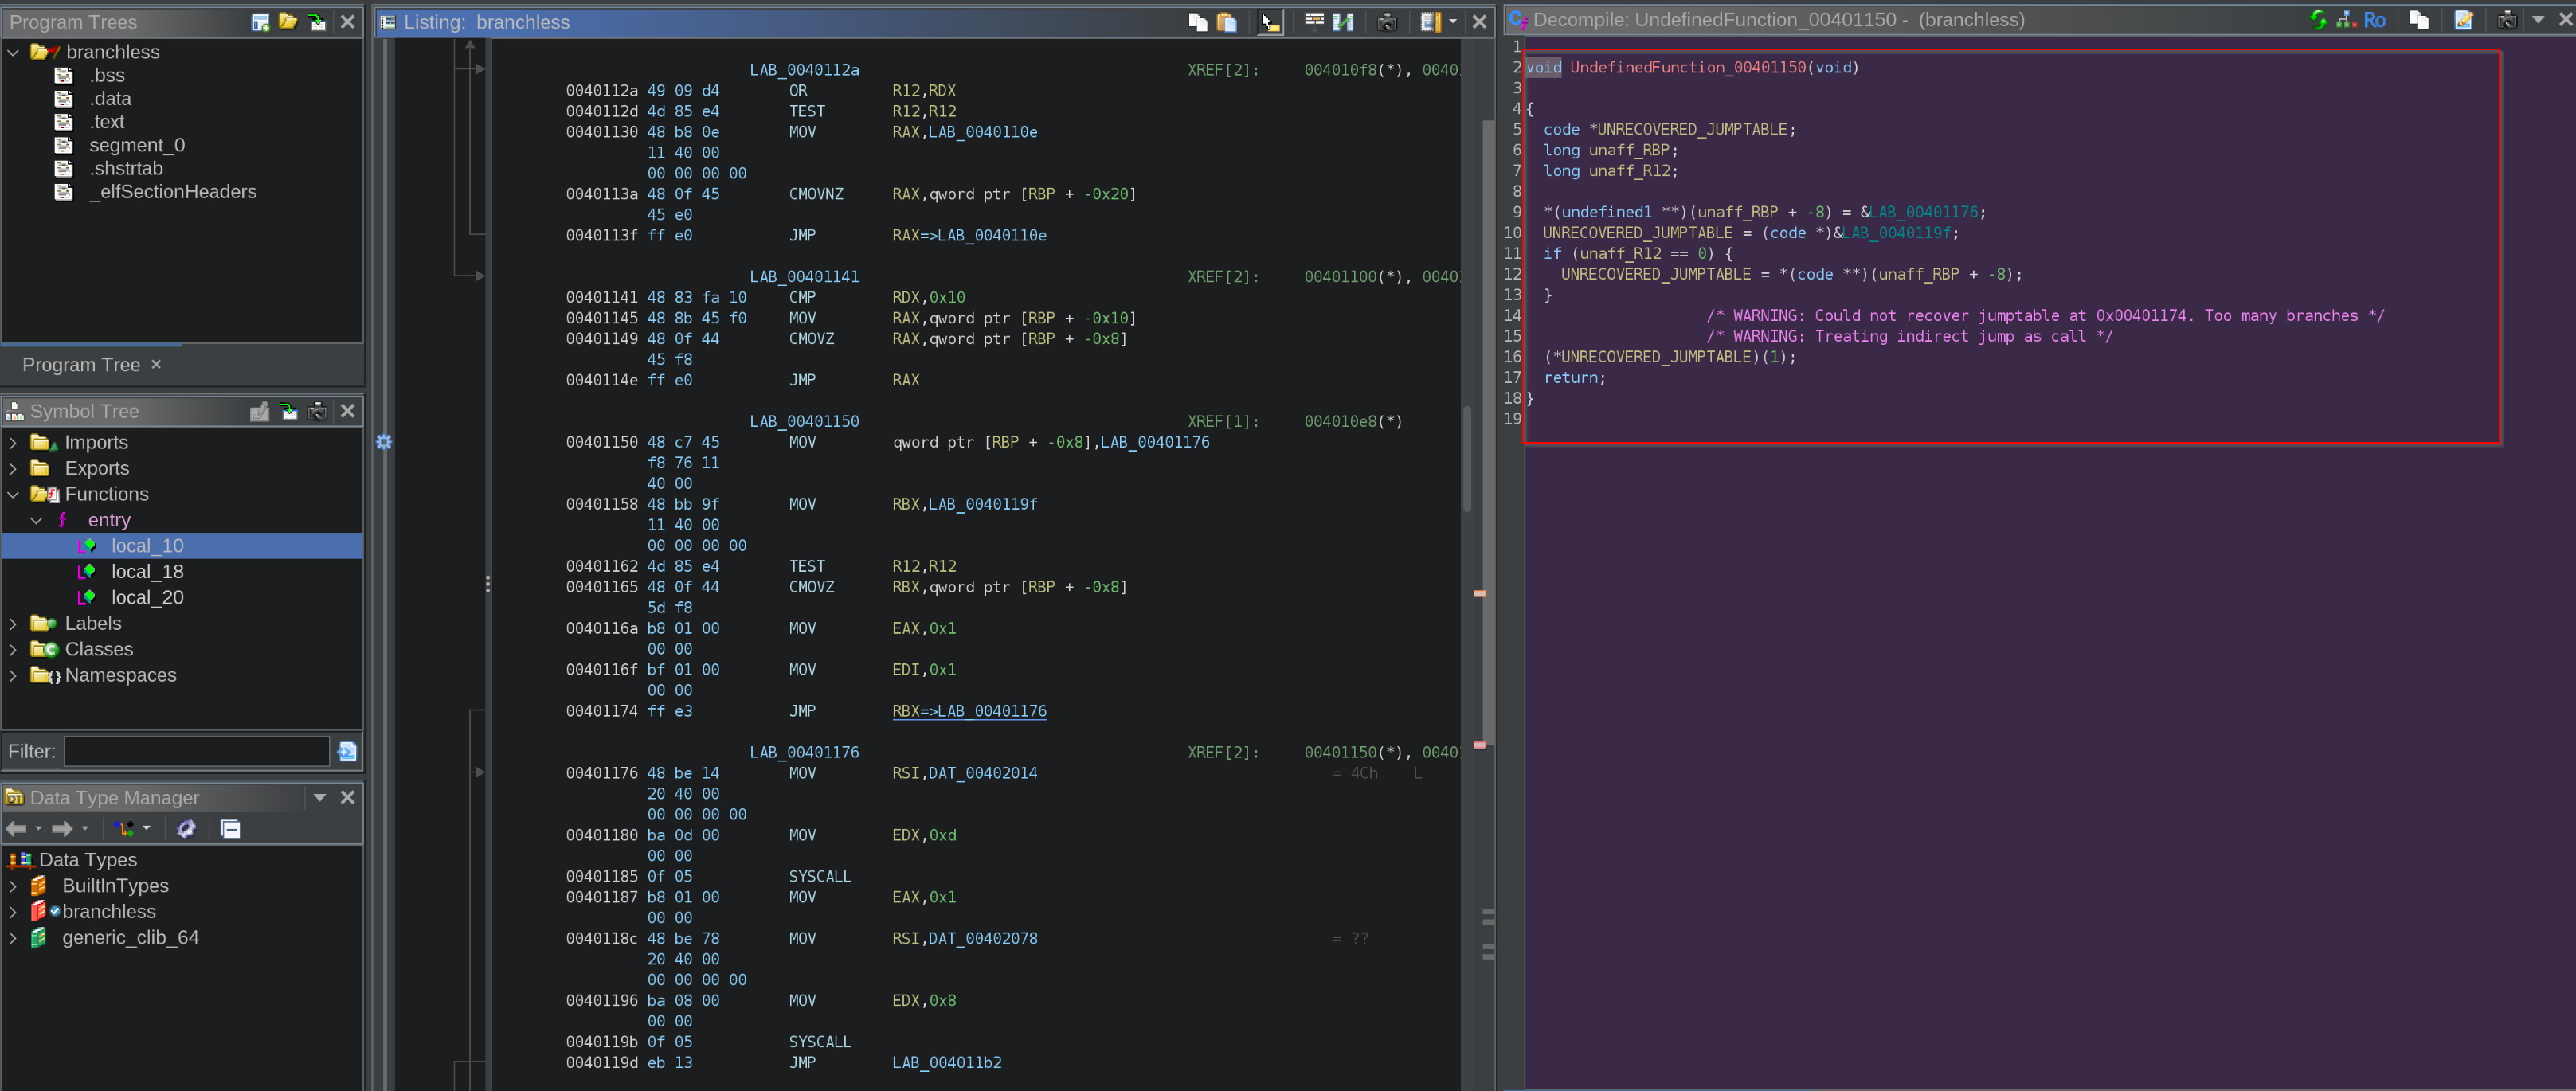Select local_18 in Symbol Tree
Screen dimensions: 2576x1091
tap(147, 571)
